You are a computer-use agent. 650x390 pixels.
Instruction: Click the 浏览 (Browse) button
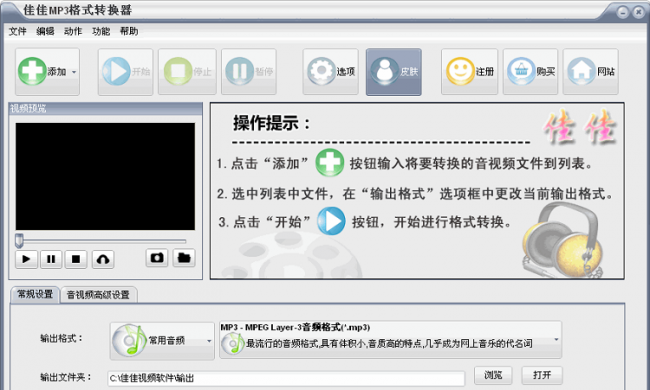493,375
